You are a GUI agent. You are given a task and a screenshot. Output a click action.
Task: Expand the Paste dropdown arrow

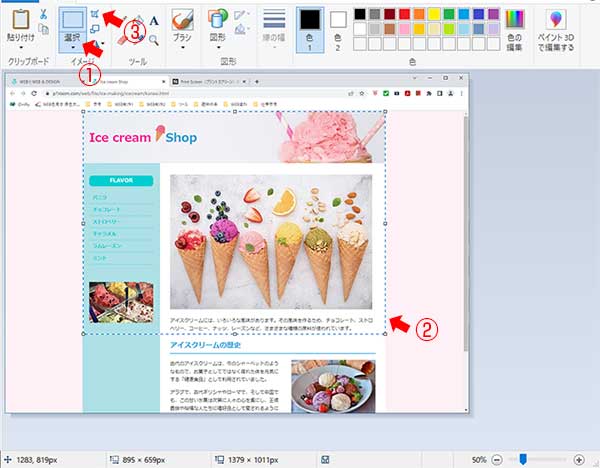[20, 46]
